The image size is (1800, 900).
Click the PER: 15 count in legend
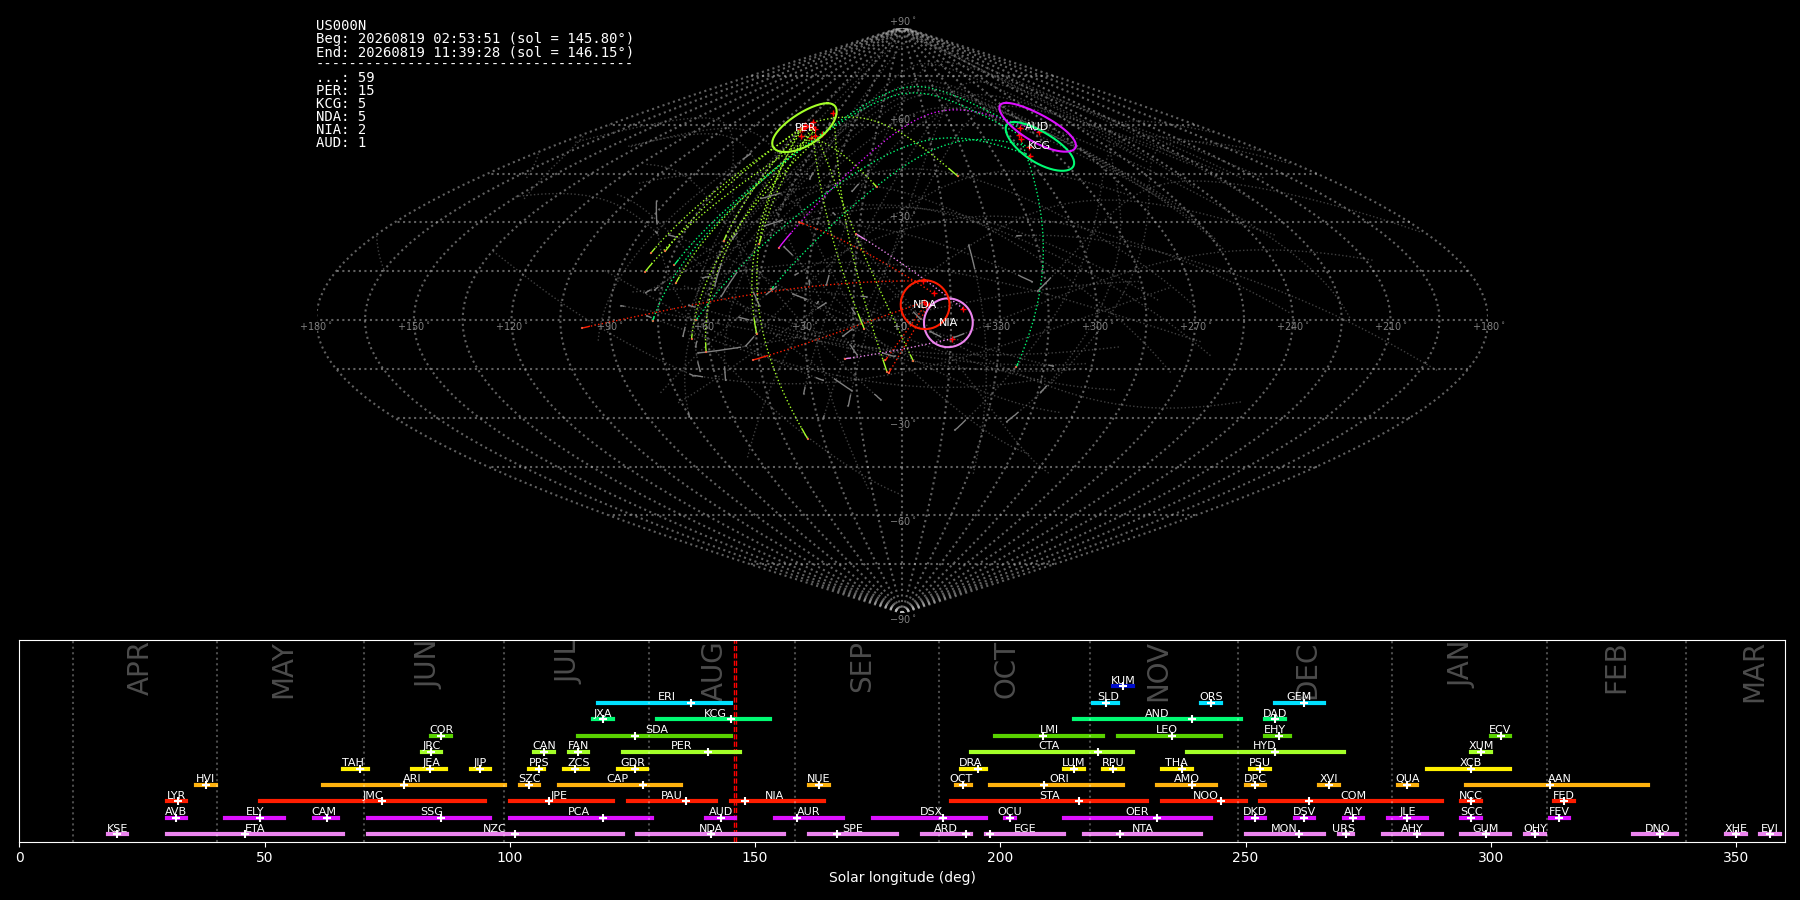[345, 91]
